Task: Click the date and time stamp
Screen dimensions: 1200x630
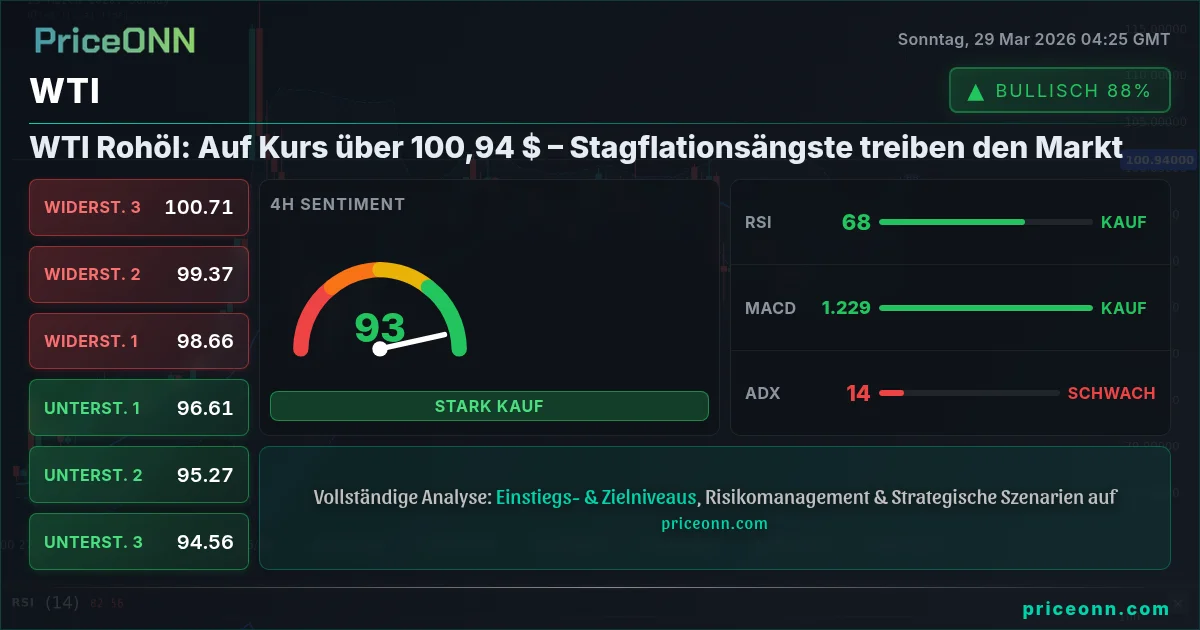Action: pos(1033,40)
